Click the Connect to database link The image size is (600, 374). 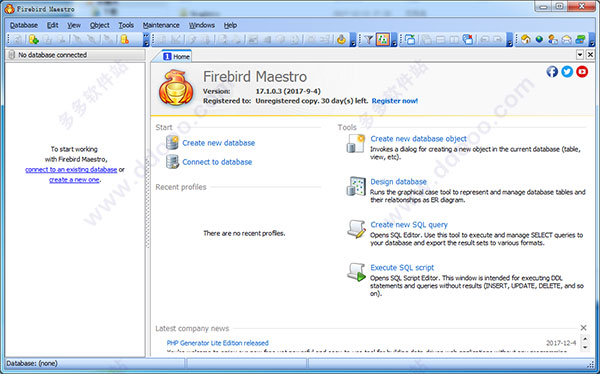click(x=217, y=162)
